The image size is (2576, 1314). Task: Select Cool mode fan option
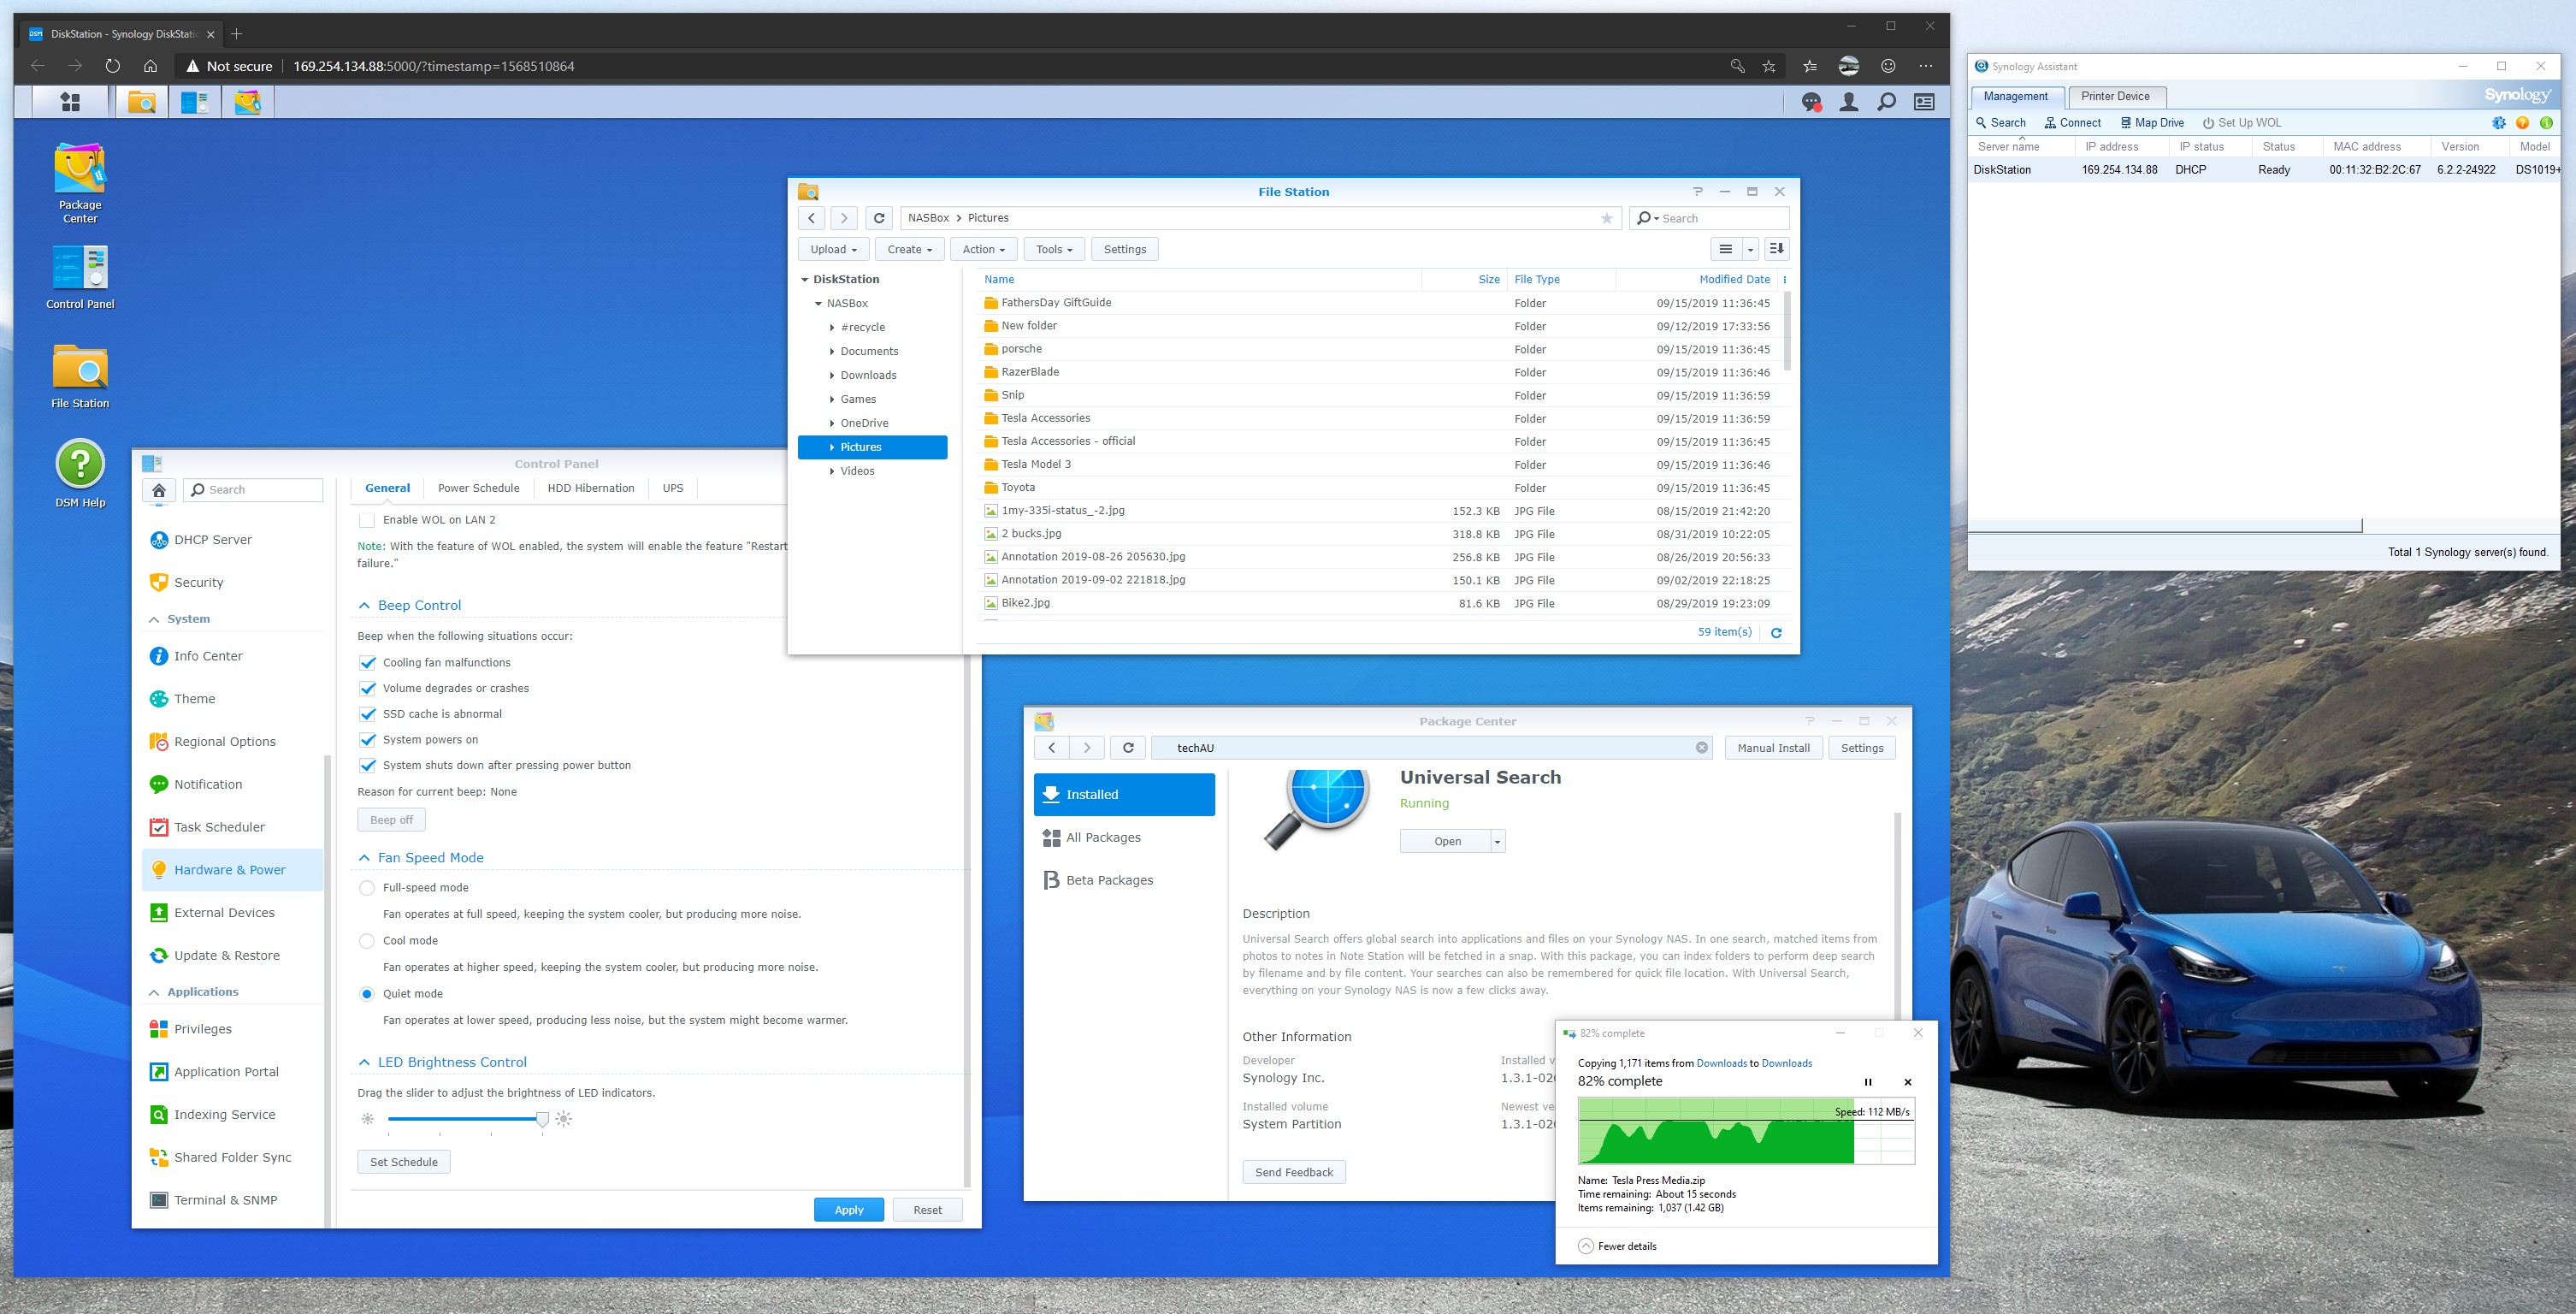click(x=367, y=941)
